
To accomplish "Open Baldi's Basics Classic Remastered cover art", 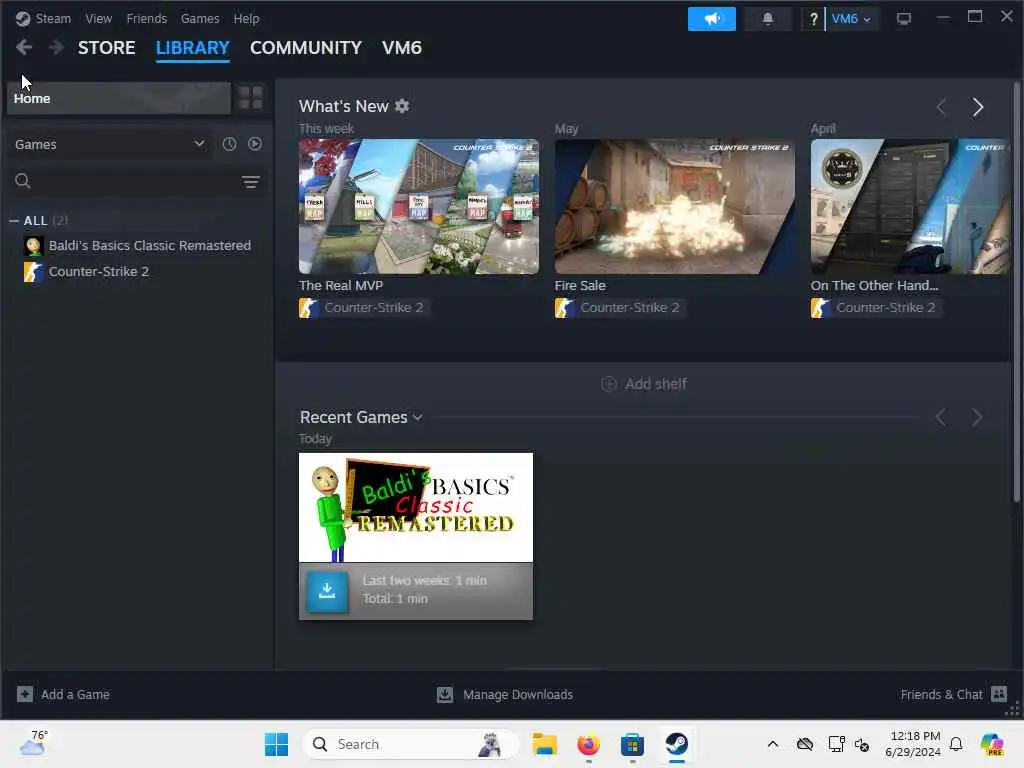I will point(416,507).
